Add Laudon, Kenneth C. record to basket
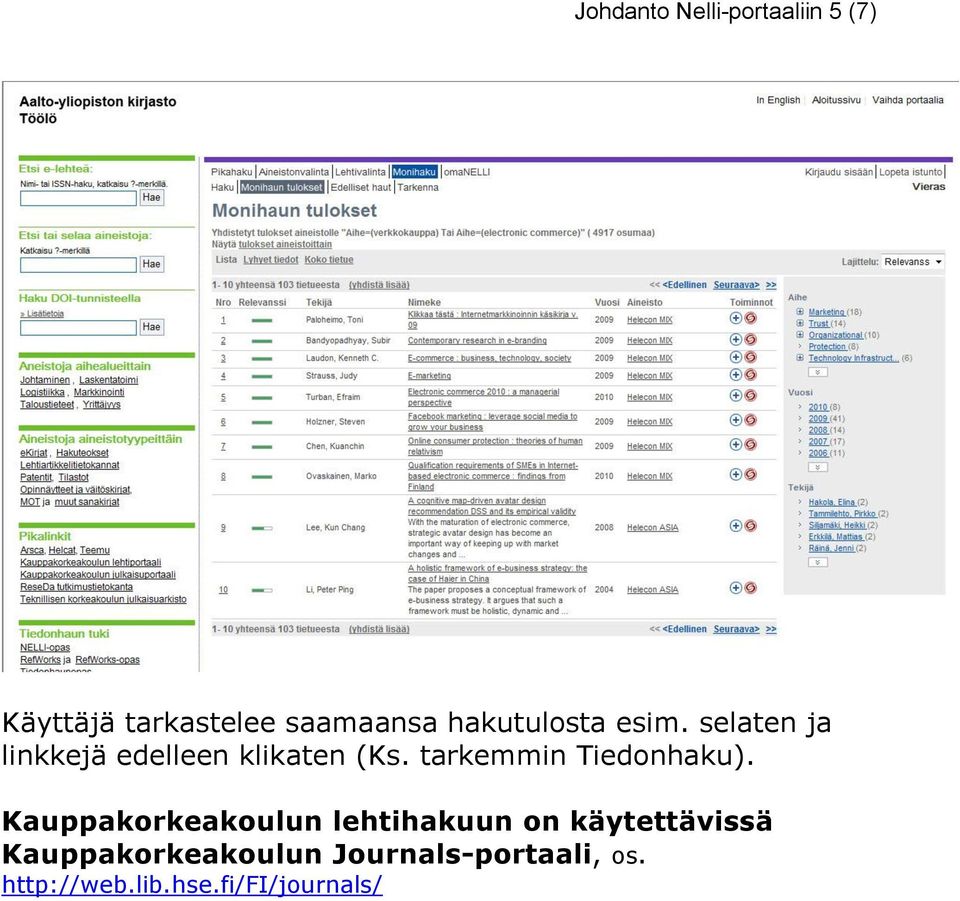This screenshot has width=960, height=901. (x=735, y=357)
